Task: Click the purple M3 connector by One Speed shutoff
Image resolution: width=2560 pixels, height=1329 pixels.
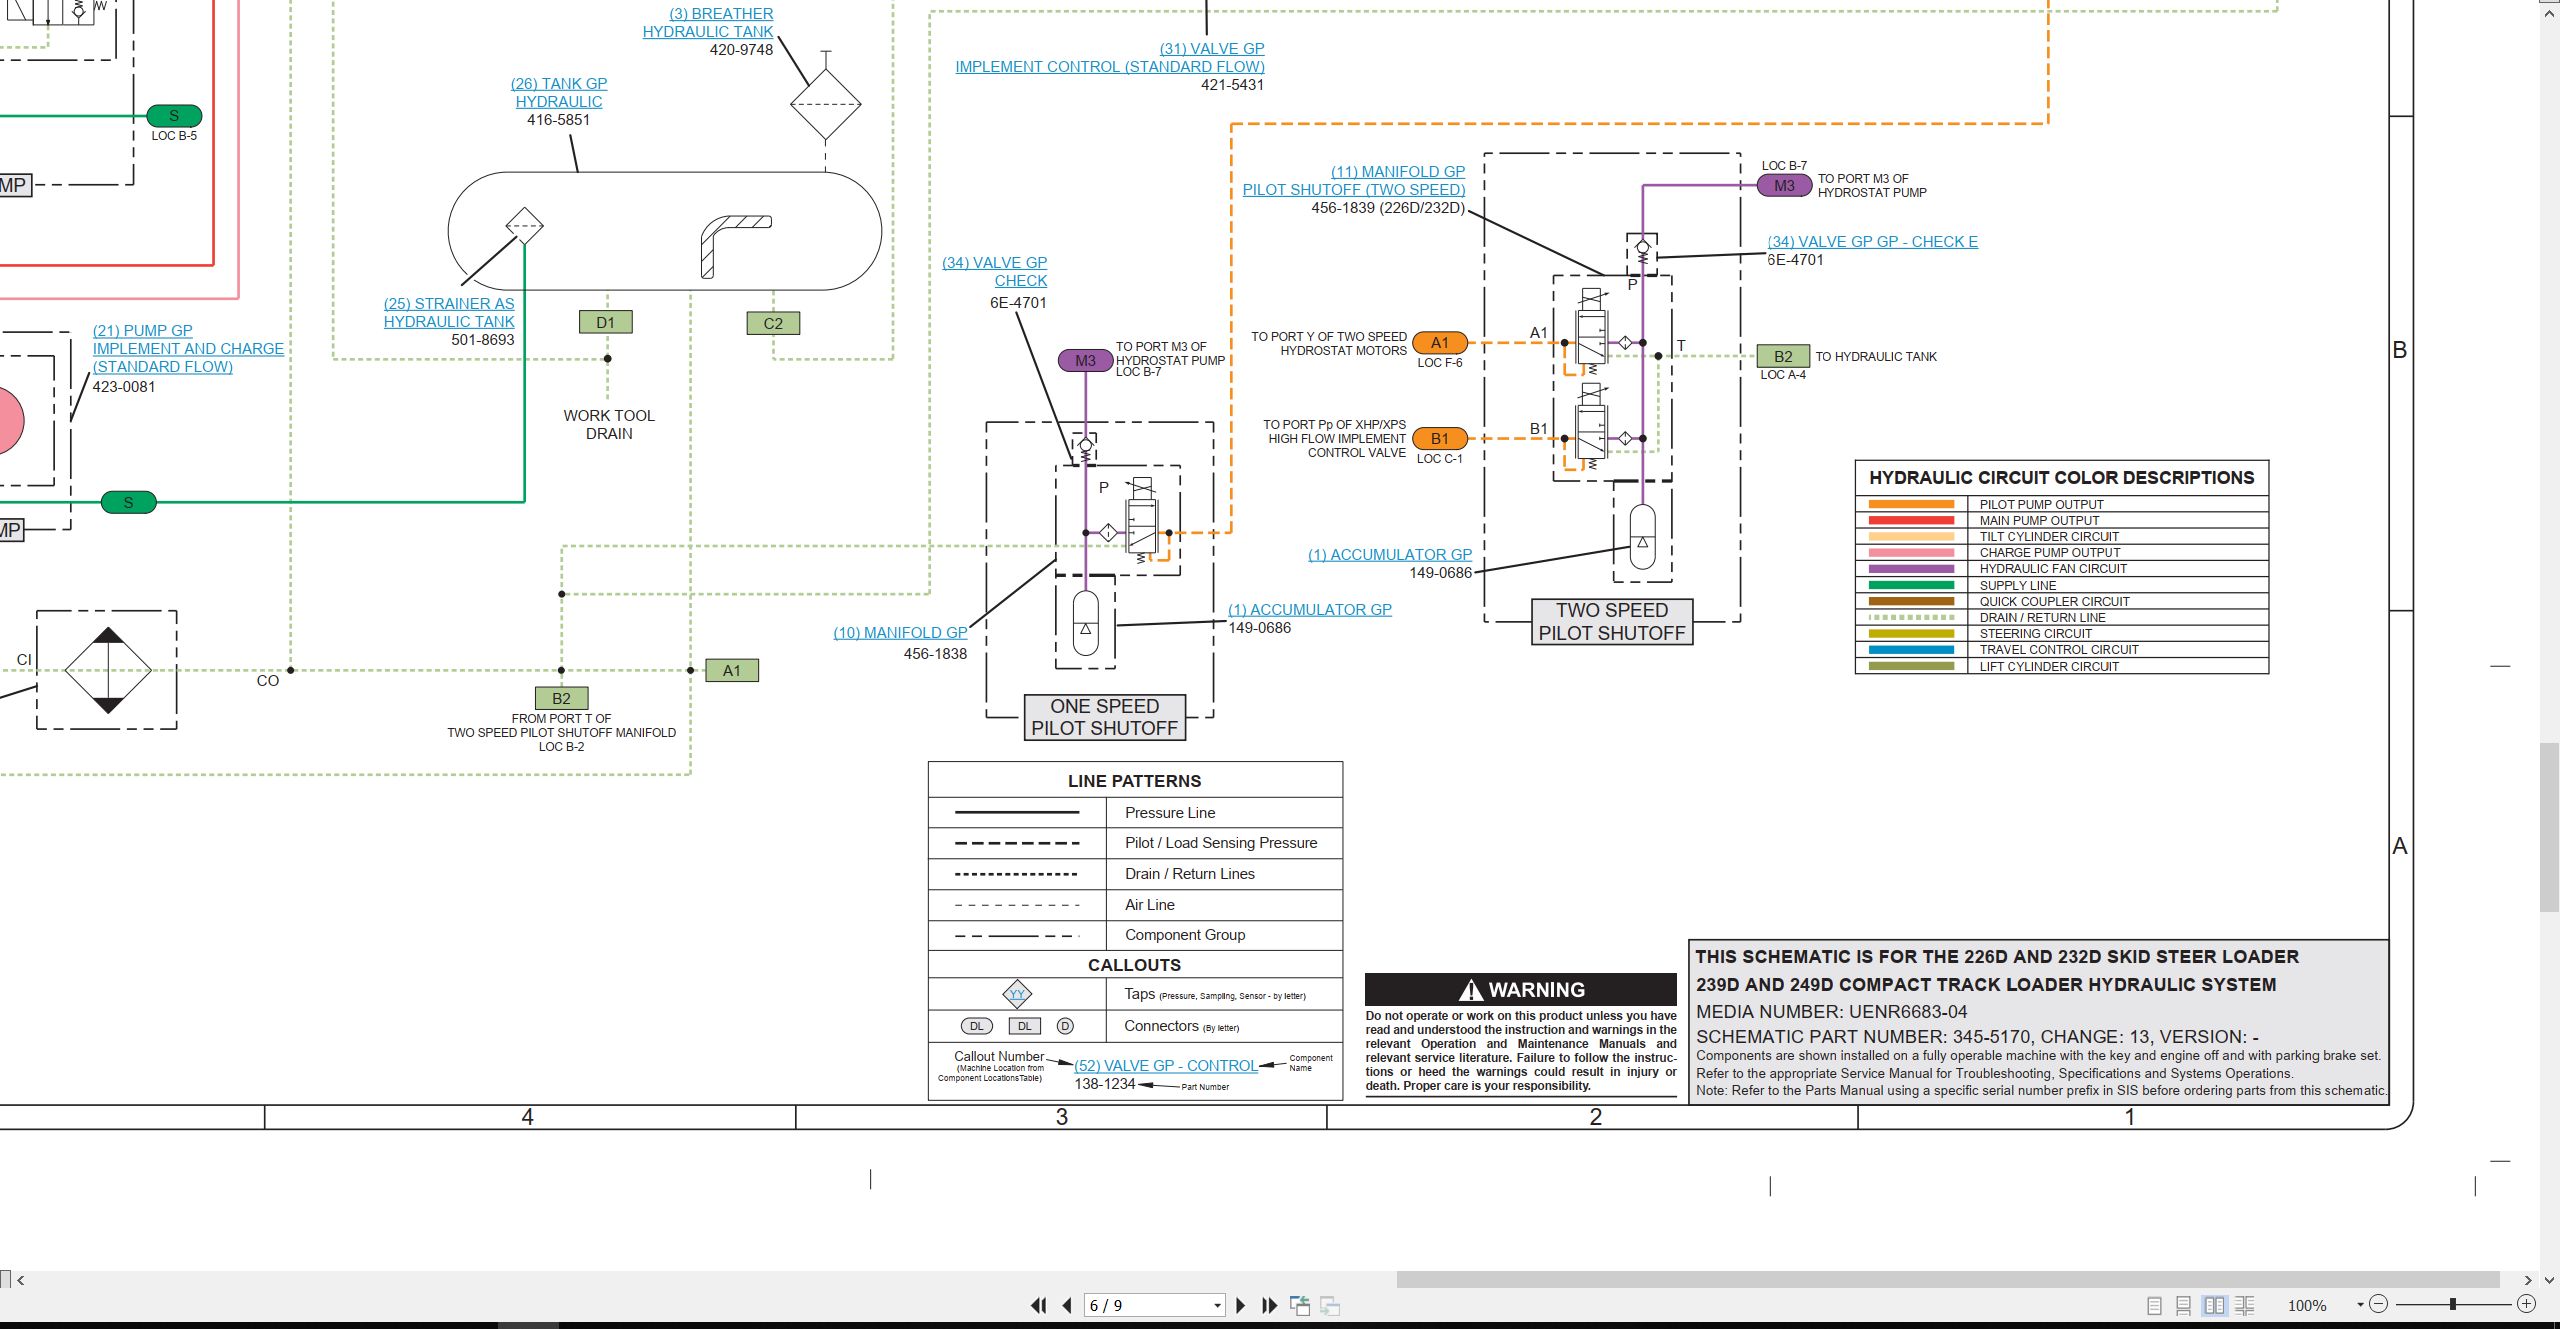Action: pyautogui.click(x=1085, y=361)
